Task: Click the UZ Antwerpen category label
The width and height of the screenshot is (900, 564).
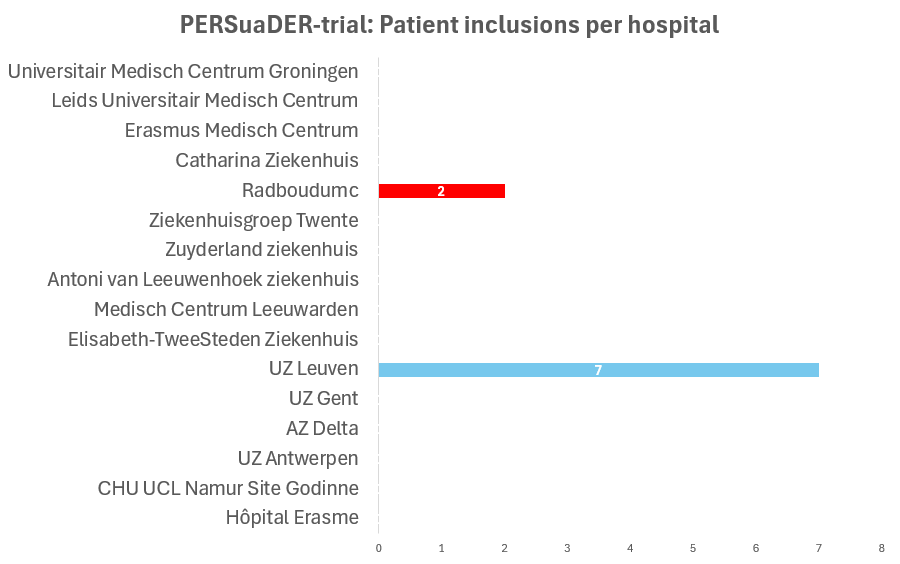Action: tap(298, 458)
